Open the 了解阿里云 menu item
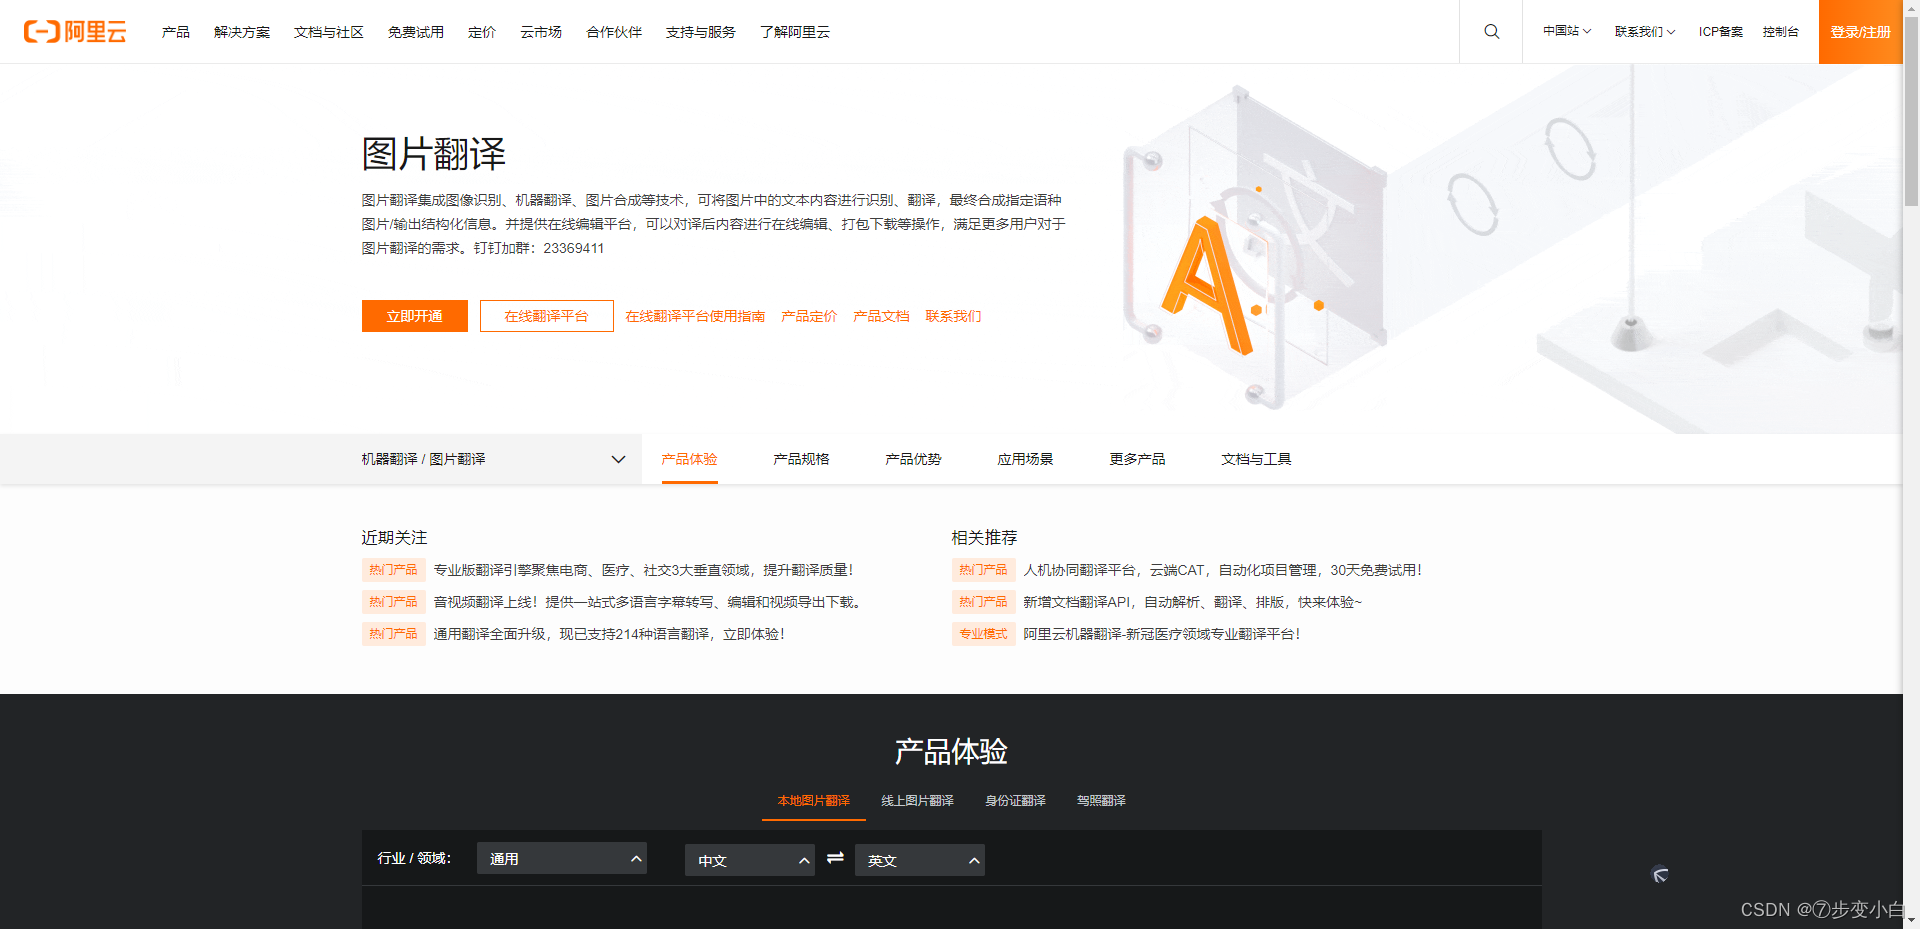The height and width of the screenshot is (929, 1920). (x=795, y=32)
